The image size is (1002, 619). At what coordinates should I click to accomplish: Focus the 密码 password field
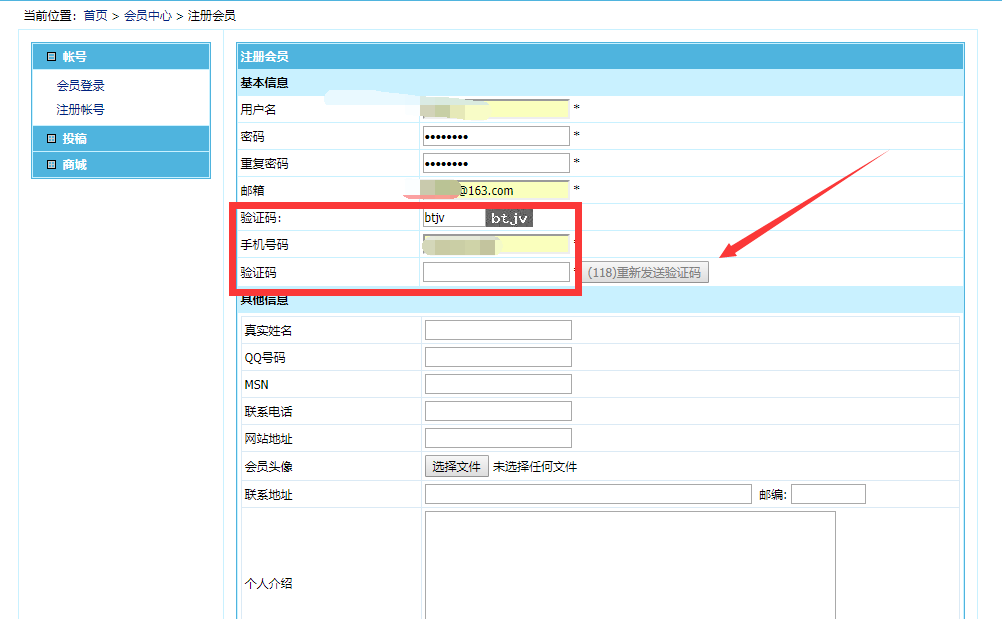[496, 136]
